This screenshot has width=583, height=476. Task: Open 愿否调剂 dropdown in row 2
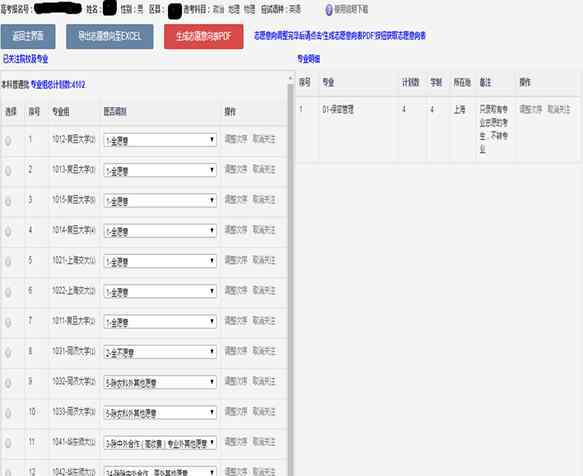click(160, 170)
